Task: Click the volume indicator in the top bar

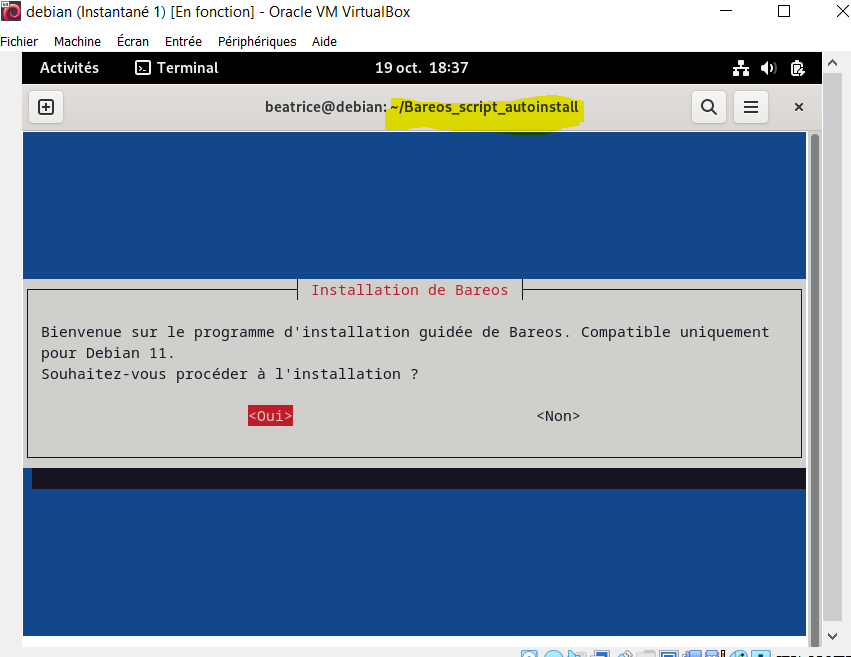Action: [x=769, y=68]
